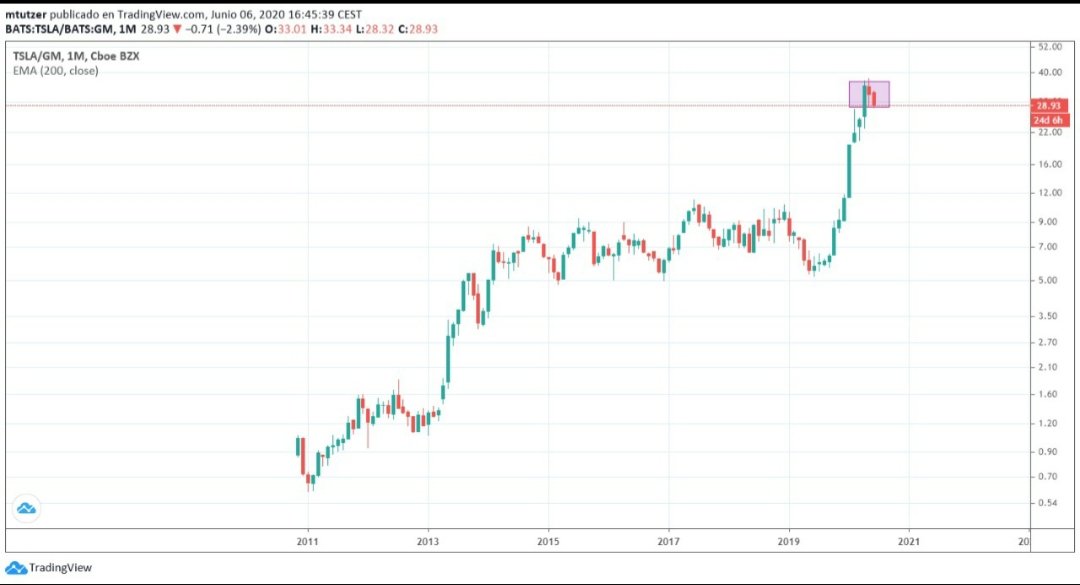
Task: Click the 24d 6h countdown label
Action: coord(1049,120)
